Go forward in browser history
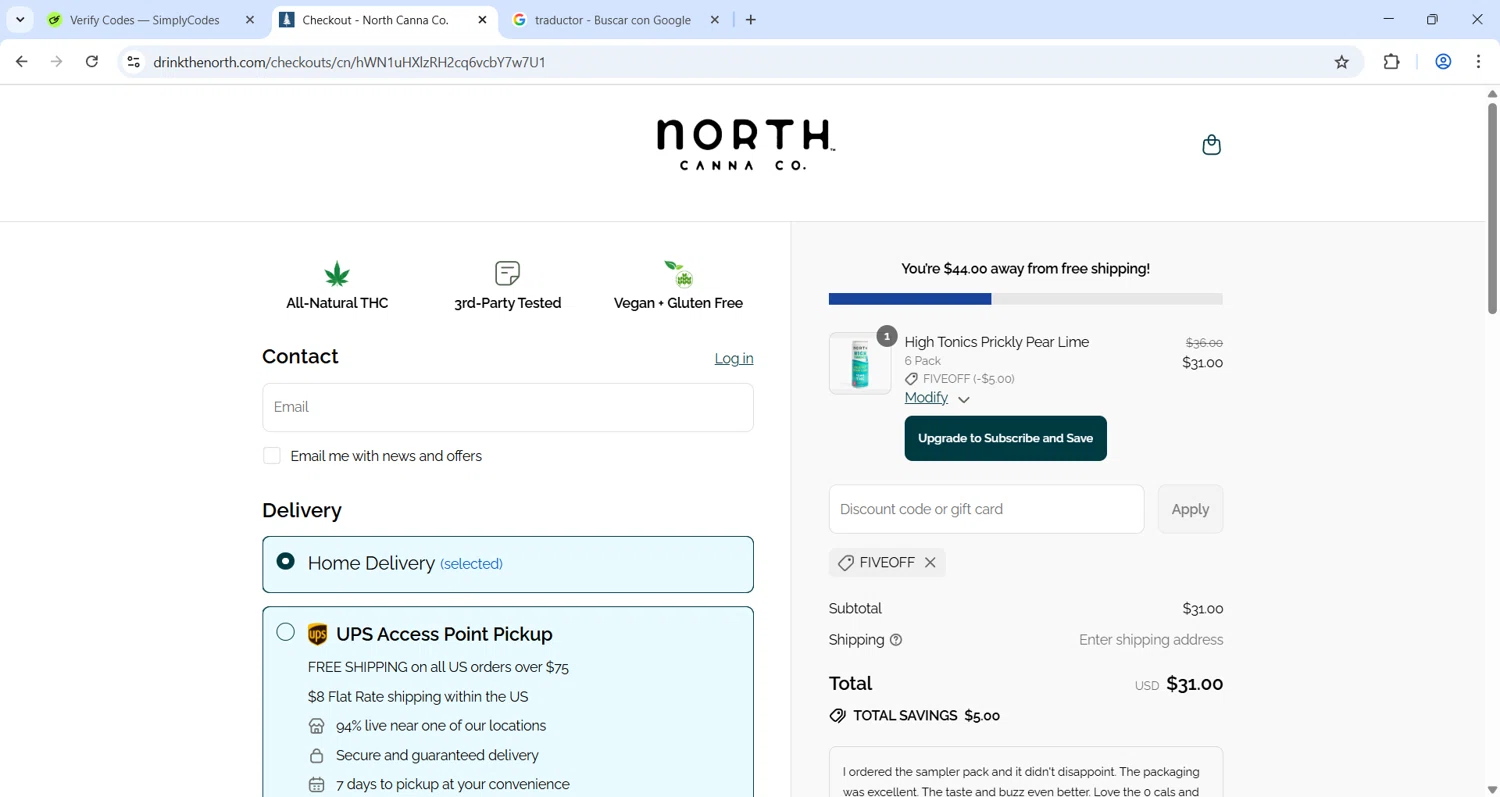The image size is (1500, 797). pyautogui.click(x=57, y=62)
